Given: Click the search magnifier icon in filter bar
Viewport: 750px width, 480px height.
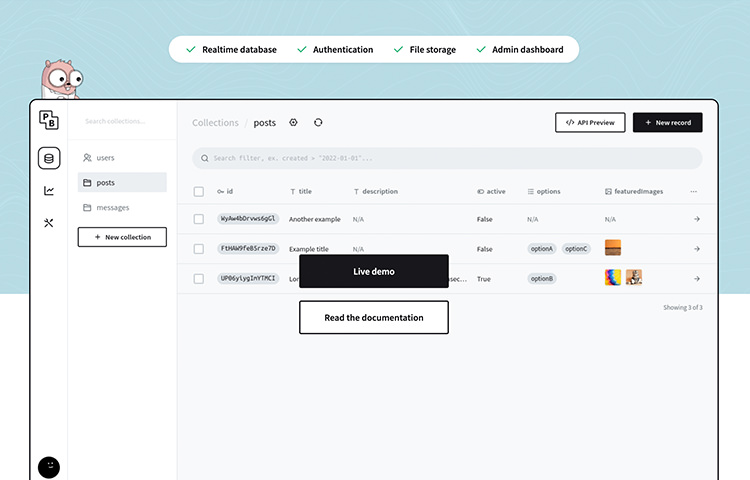Looking at the screenshot, I should coord(205,158).
